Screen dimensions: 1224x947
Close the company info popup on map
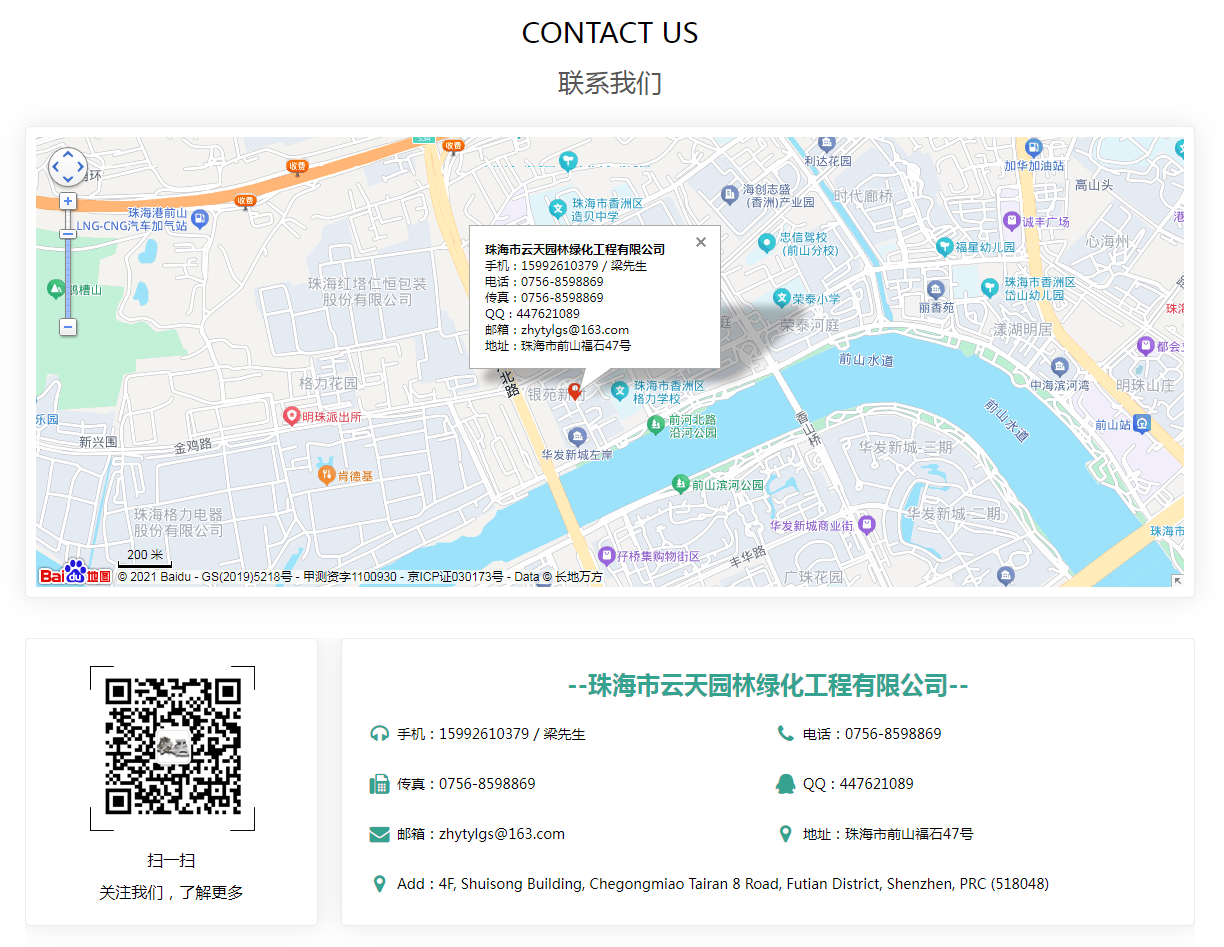[x=701, y=242]
